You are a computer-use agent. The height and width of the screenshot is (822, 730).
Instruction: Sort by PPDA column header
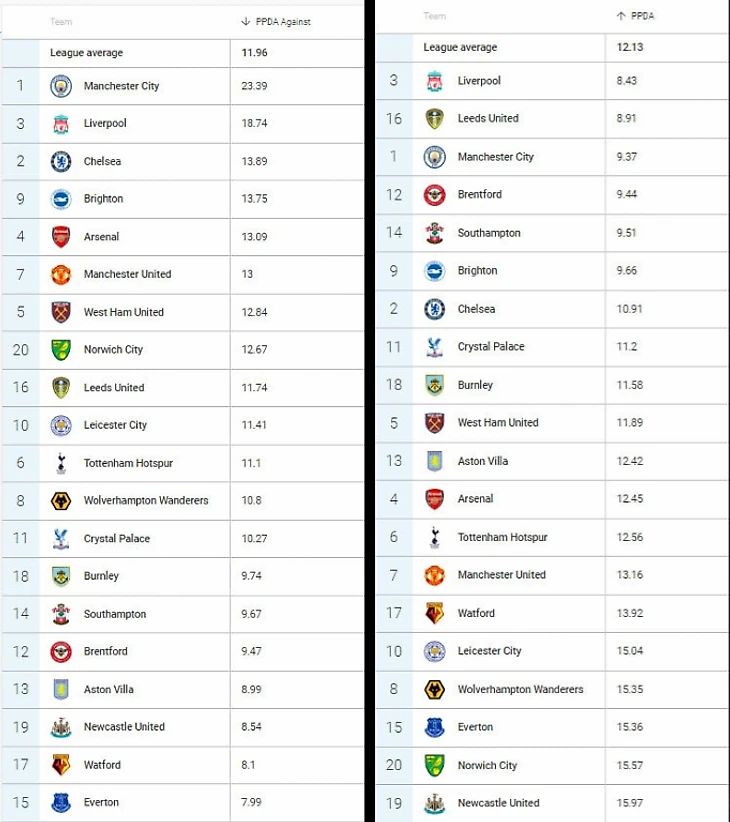pos(641,16)
